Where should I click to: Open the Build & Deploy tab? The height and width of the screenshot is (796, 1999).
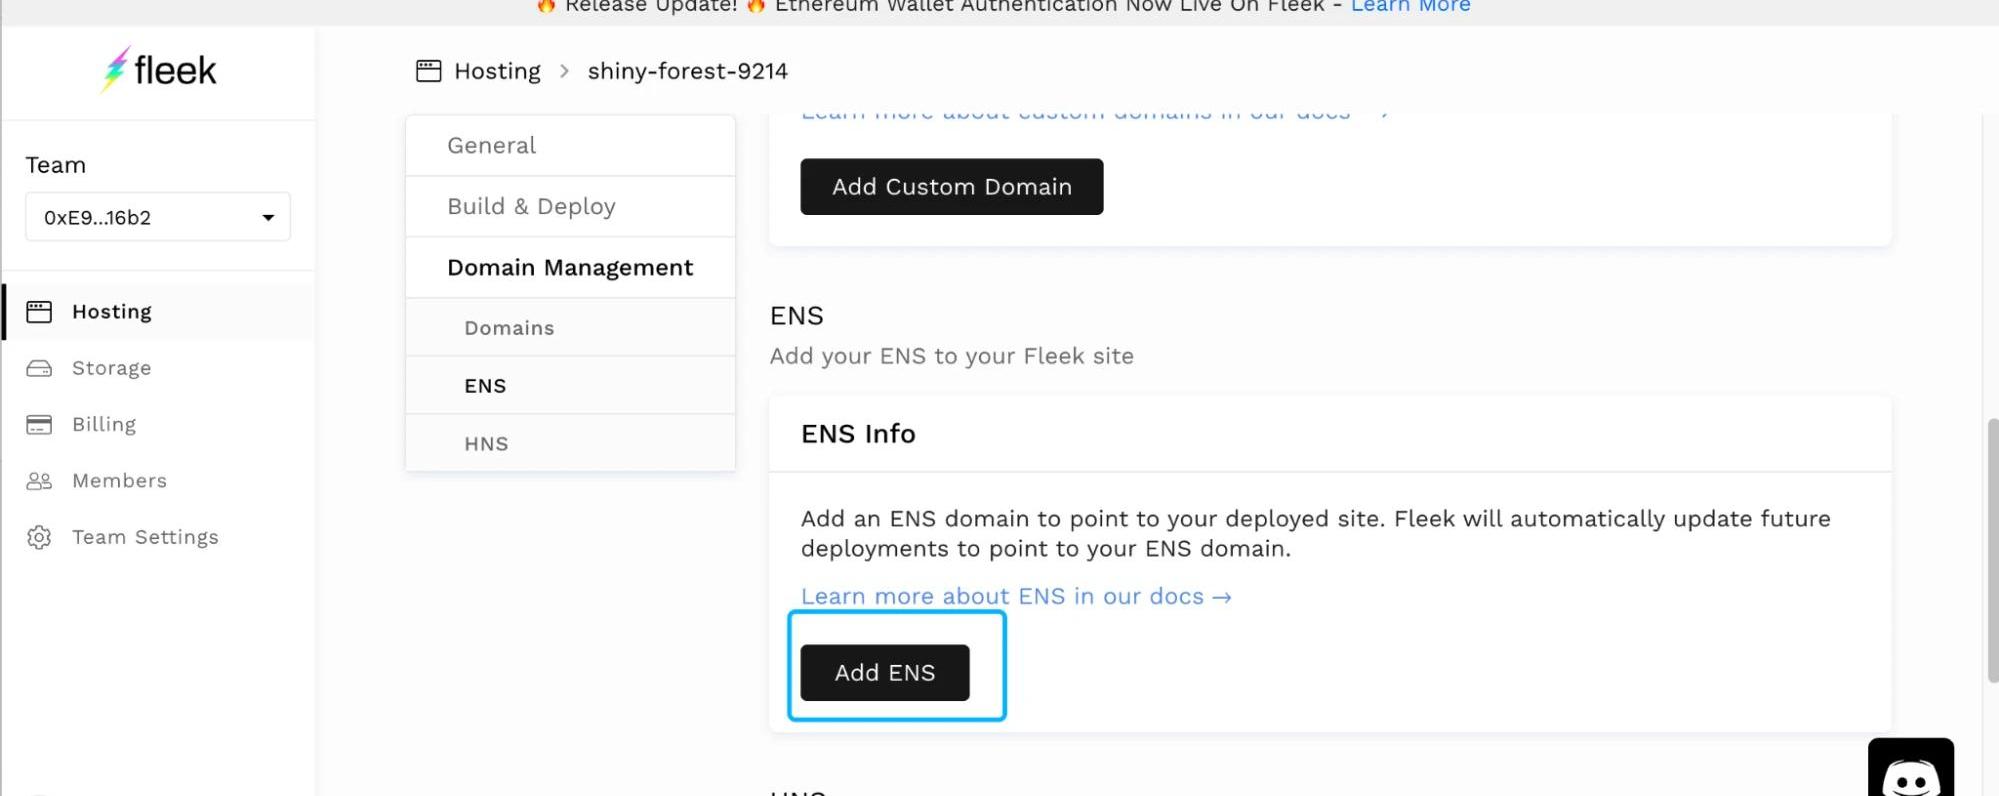(570, 206)
